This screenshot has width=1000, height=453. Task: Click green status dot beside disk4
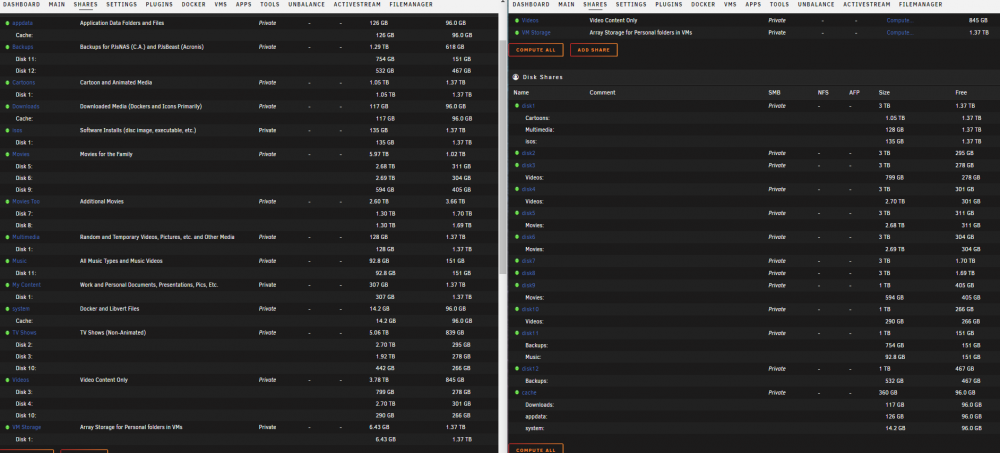click(517, 189)
